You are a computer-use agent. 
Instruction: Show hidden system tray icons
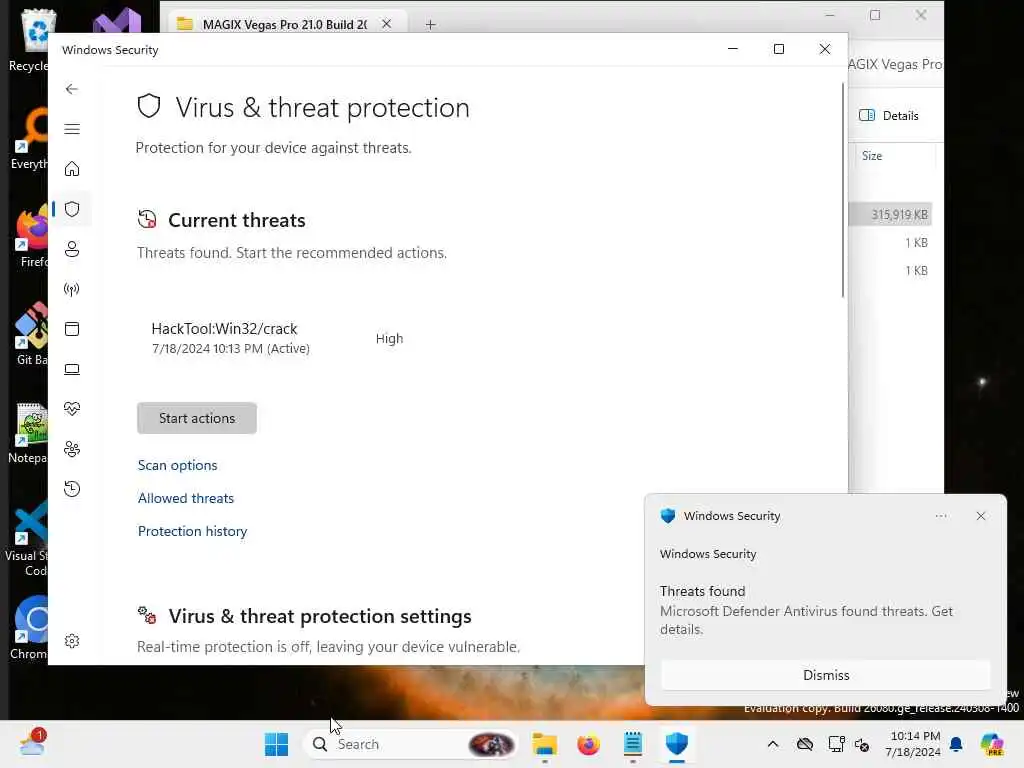(773, 744)
